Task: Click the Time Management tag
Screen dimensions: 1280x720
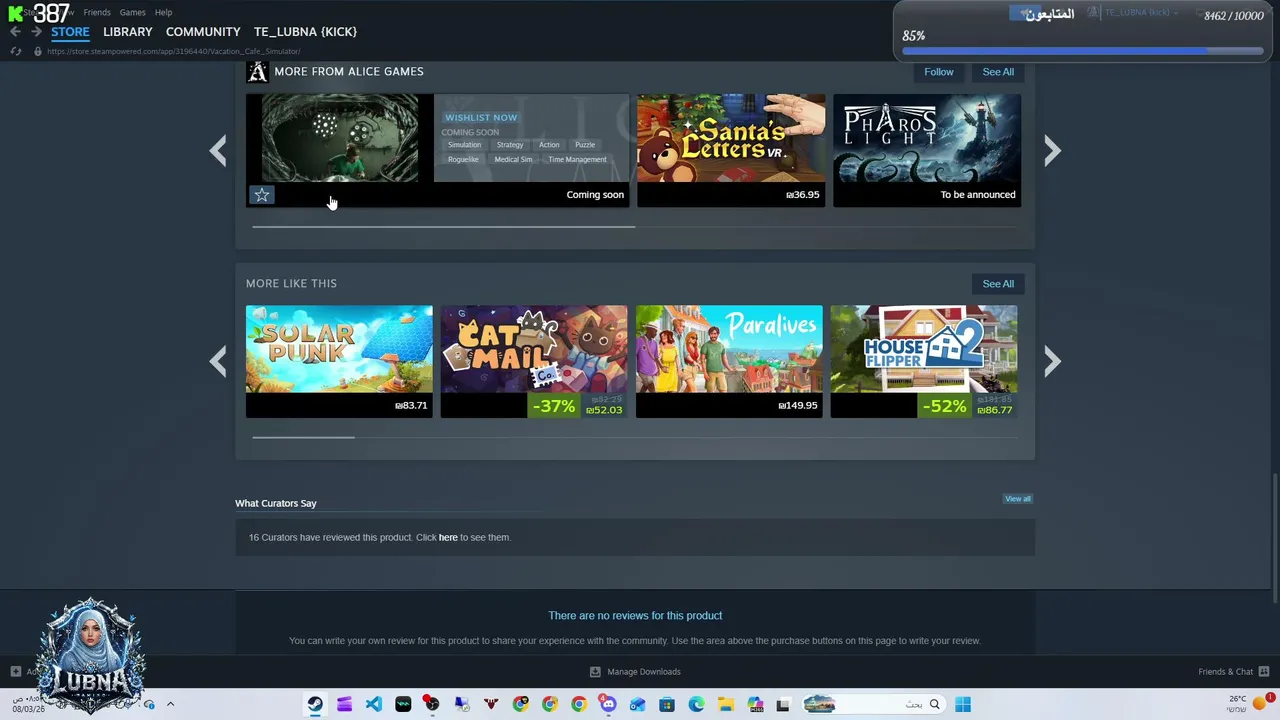Action: click(x=577, y=160)
